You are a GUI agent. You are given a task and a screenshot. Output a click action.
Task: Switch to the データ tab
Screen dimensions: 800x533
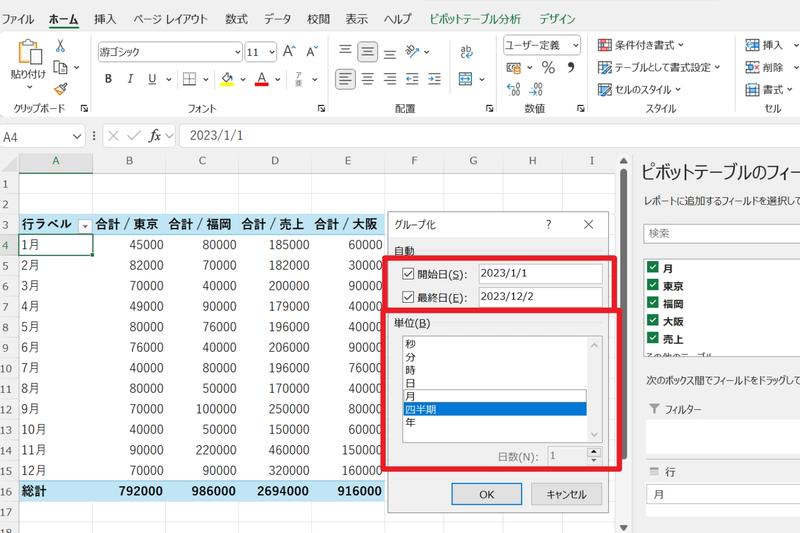pos(277,19)
